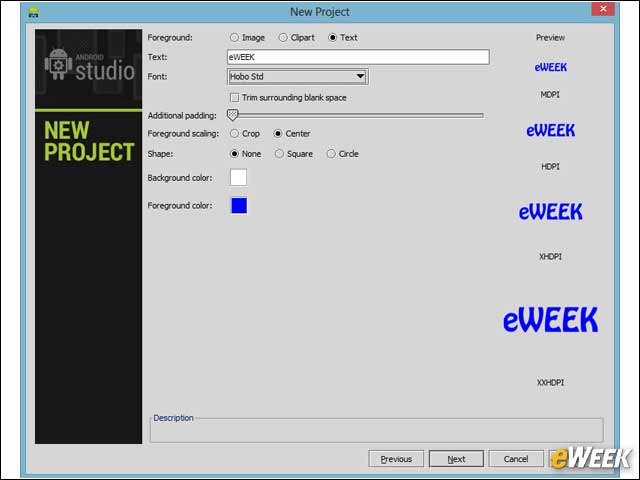
Task: Click the Next button
Action: point(456,459)
